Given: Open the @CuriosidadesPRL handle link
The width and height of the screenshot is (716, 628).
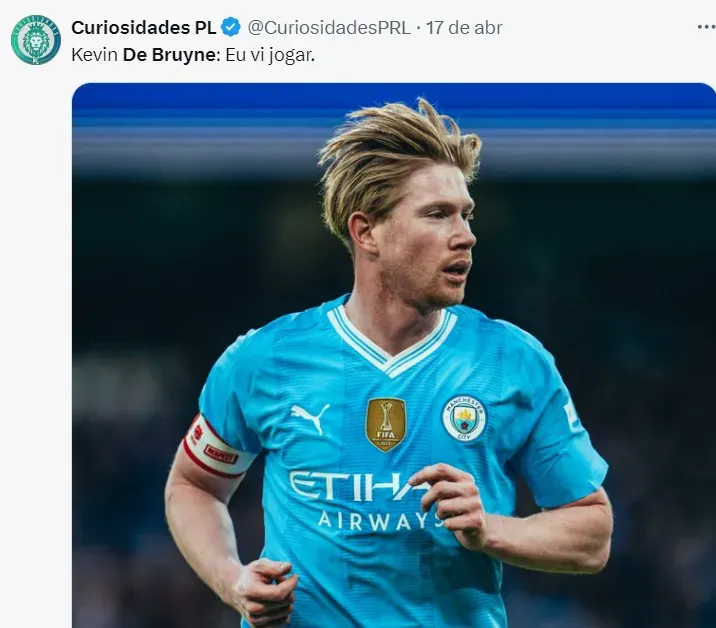Looking at the screenshot, I should coord(329,28).
